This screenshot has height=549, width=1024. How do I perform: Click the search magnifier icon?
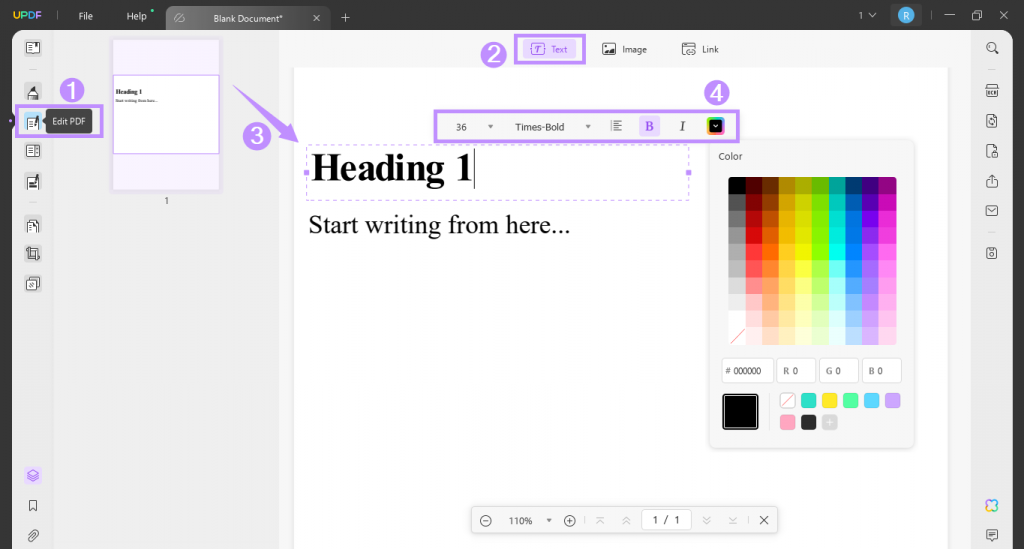[992, 48]
